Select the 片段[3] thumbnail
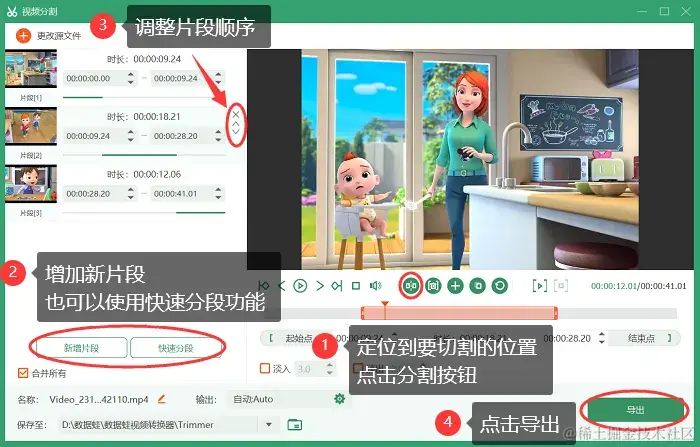 (31, 184)
